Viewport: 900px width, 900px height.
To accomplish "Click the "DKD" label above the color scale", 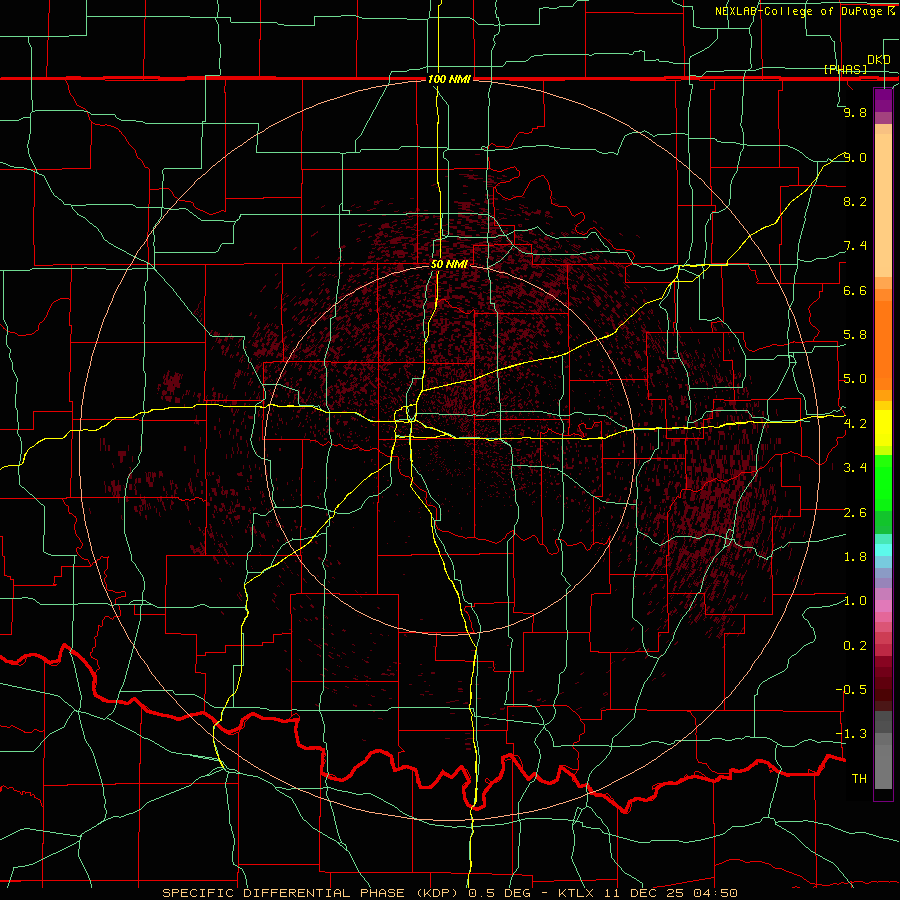I will [878, 60].
